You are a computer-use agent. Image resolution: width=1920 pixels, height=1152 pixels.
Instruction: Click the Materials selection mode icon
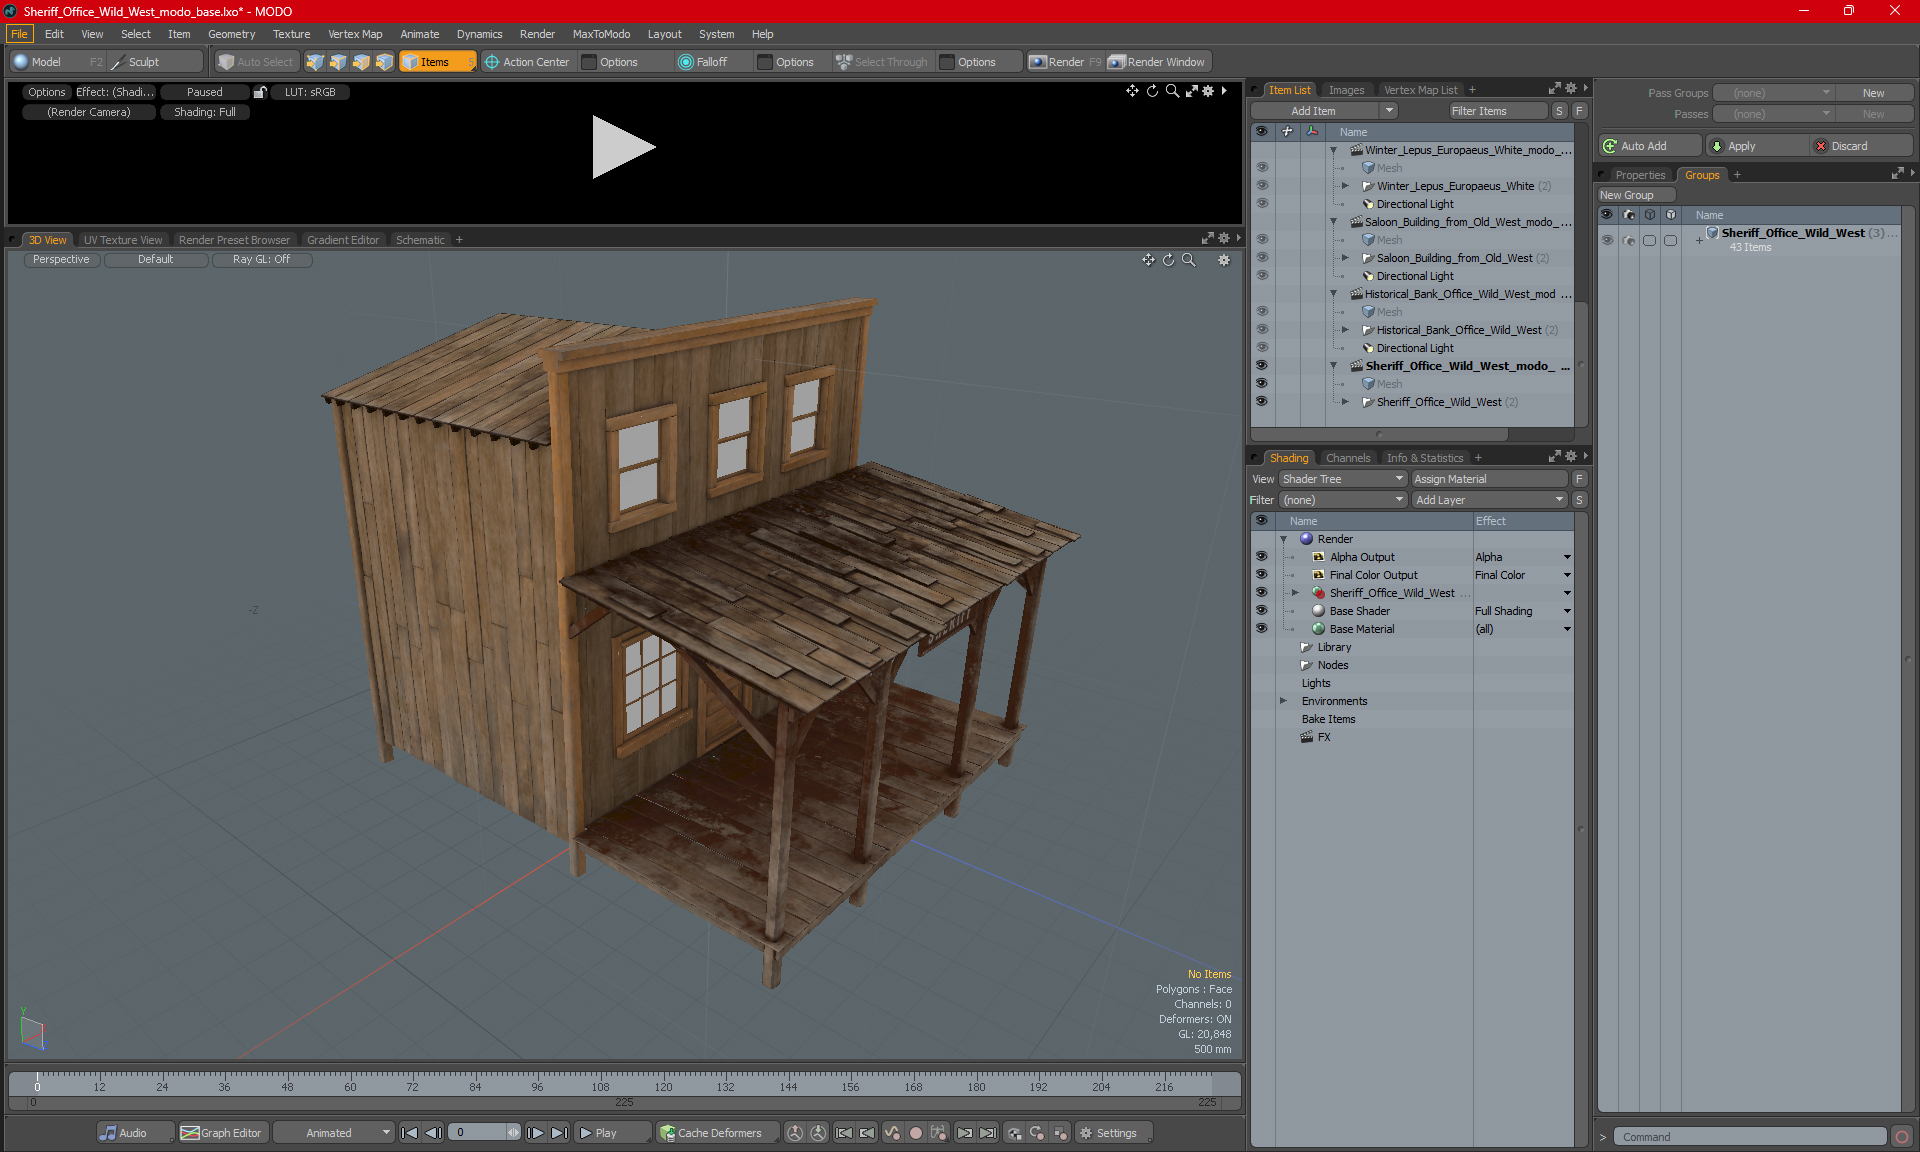384,62
